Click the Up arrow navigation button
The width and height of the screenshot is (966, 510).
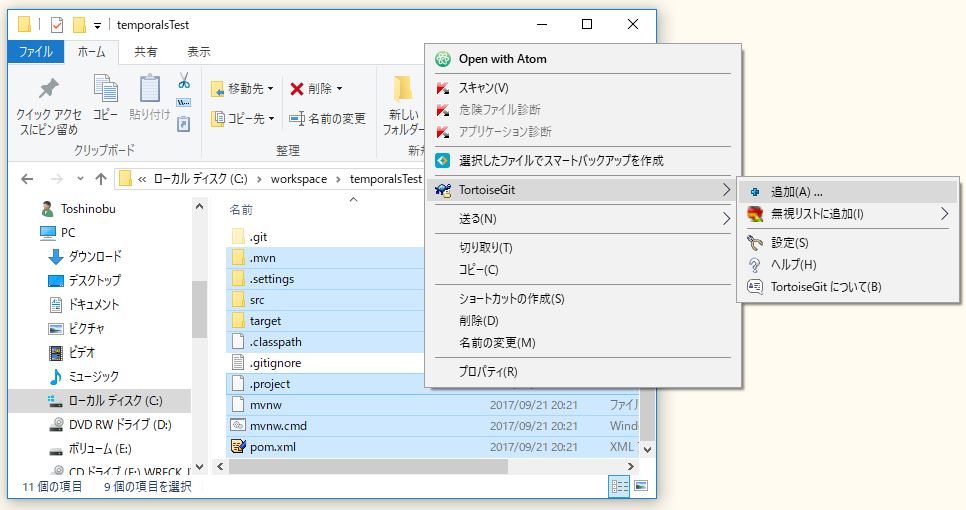click(x=101, y=179)
